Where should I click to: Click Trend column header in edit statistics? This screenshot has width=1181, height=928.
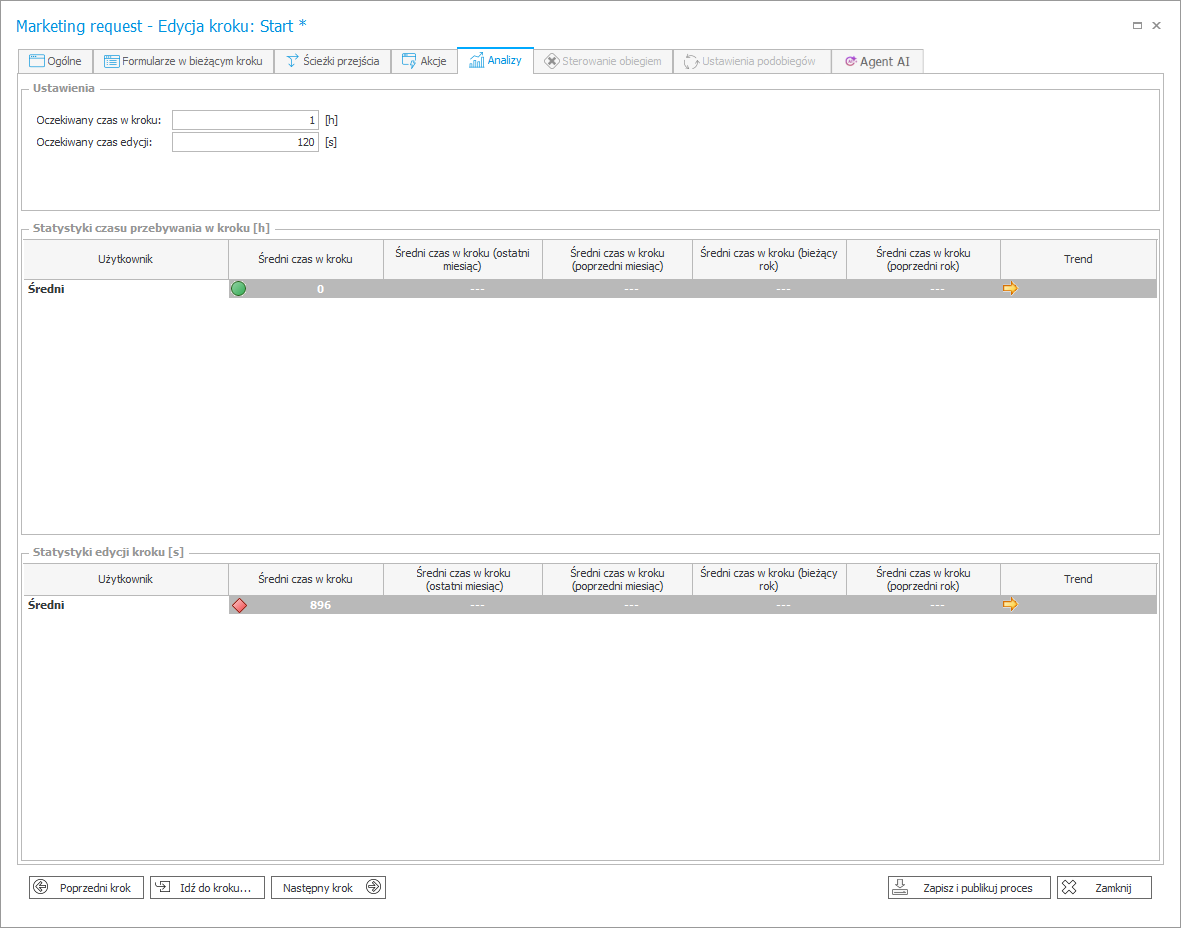pos(1078,579)
